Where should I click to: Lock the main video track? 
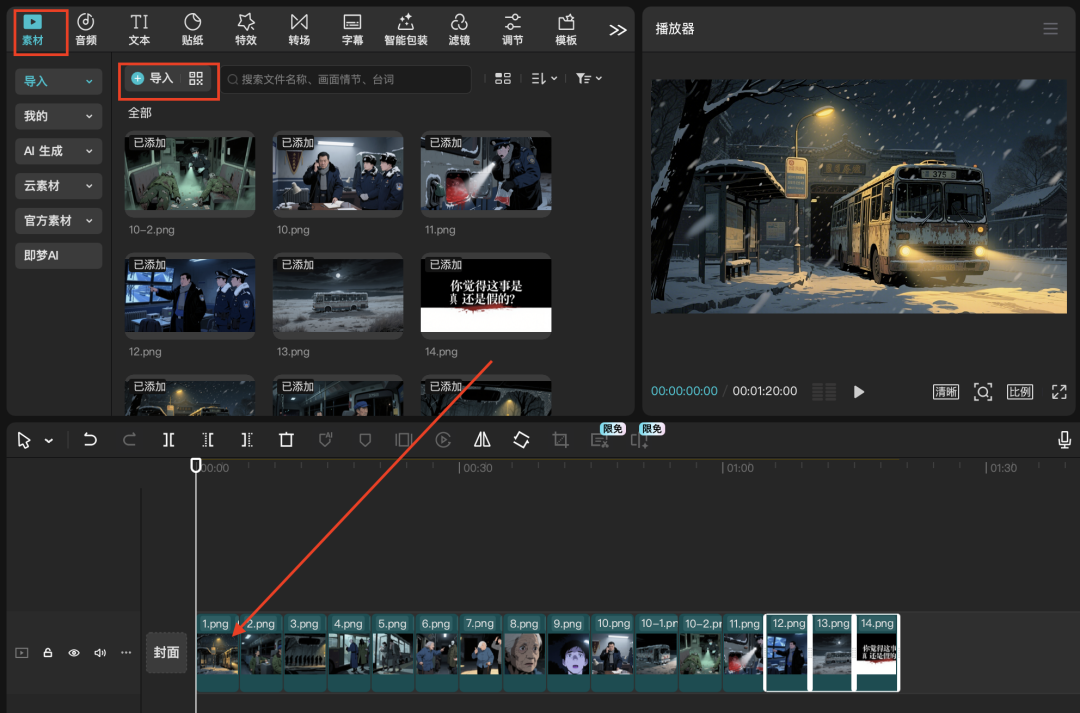pos(47,653)
